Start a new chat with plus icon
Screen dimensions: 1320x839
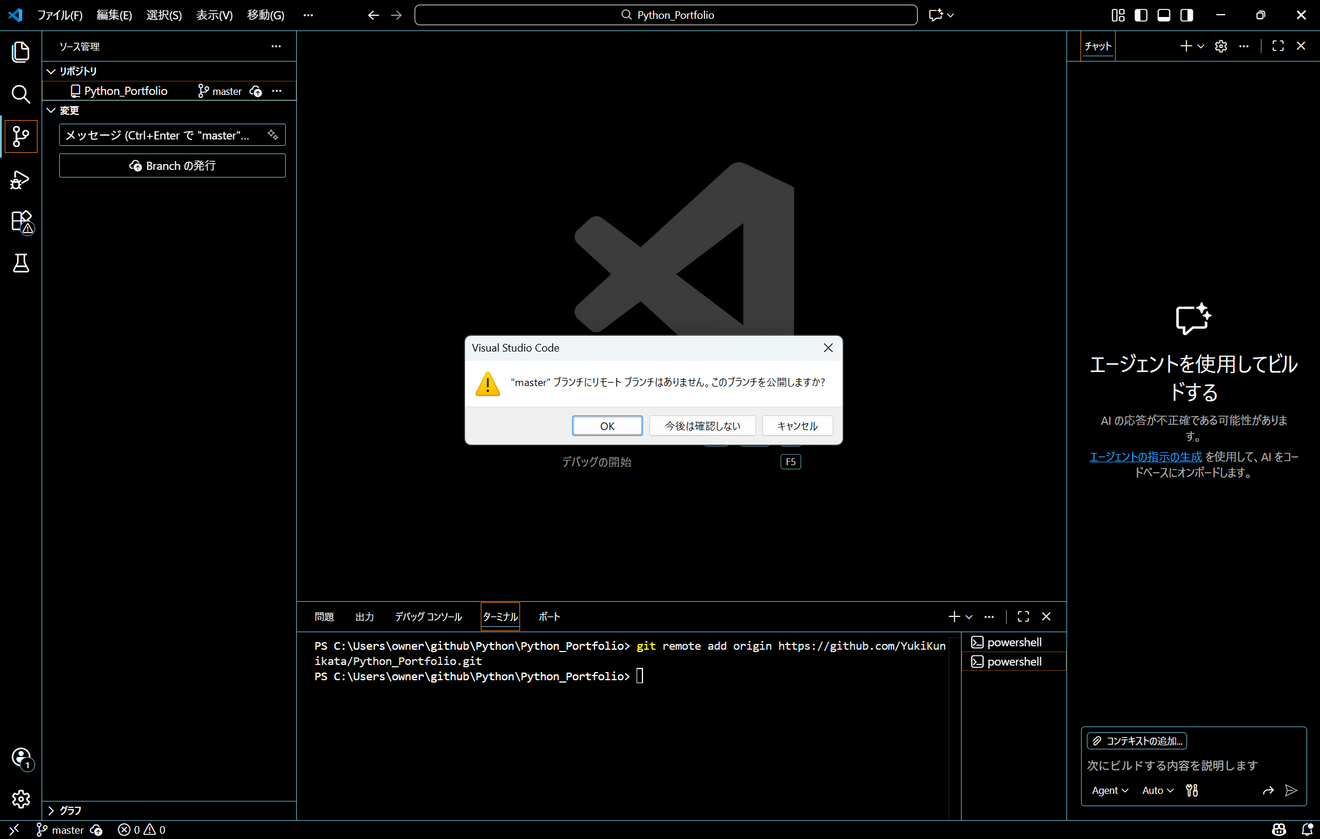click(x=1186, y=46)
